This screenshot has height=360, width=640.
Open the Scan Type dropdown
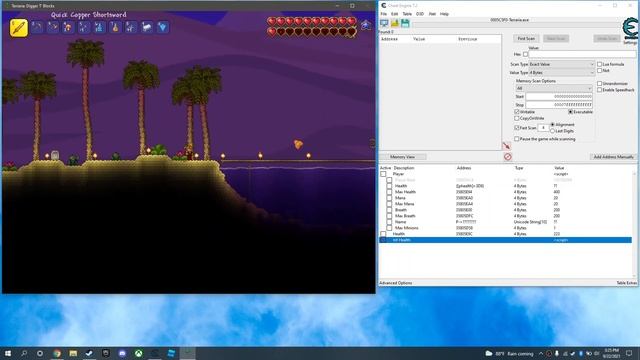pyautogui.click(x=562, y=64)
